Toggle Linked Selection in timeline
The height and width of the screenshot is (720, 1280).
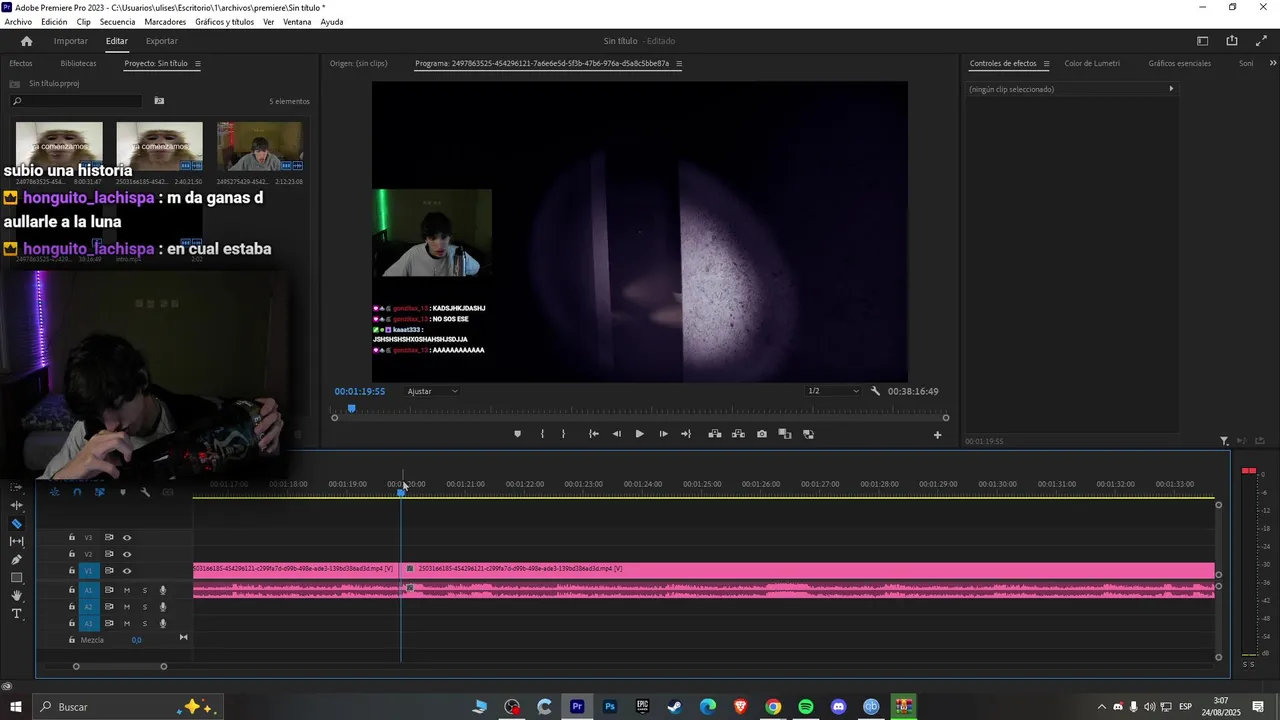pos(100,492)
